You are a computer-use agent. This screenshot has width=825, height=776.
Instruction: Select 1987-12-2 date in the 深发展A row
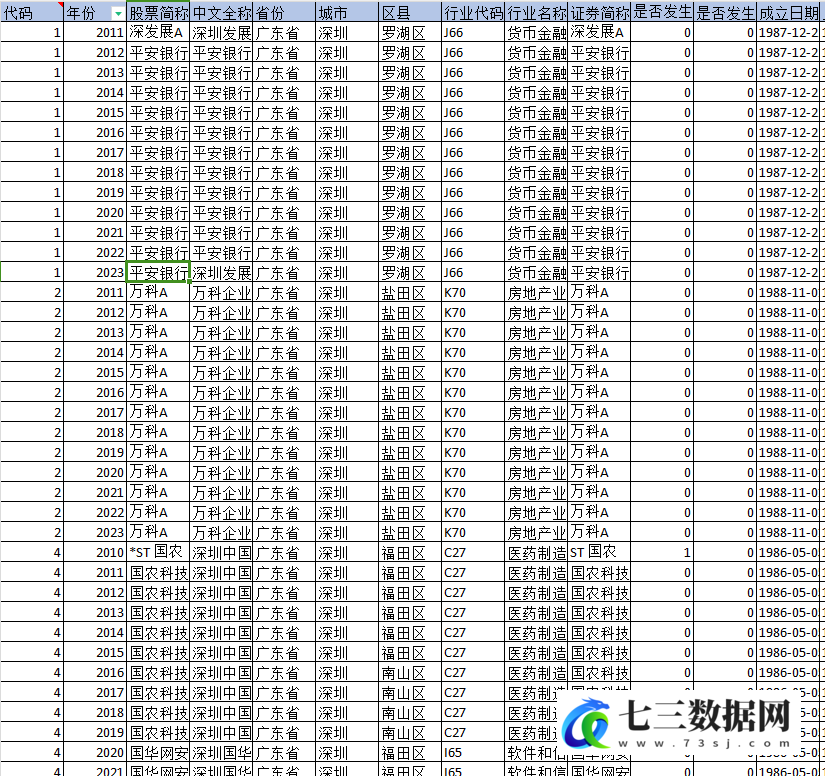tap(789, 33)
